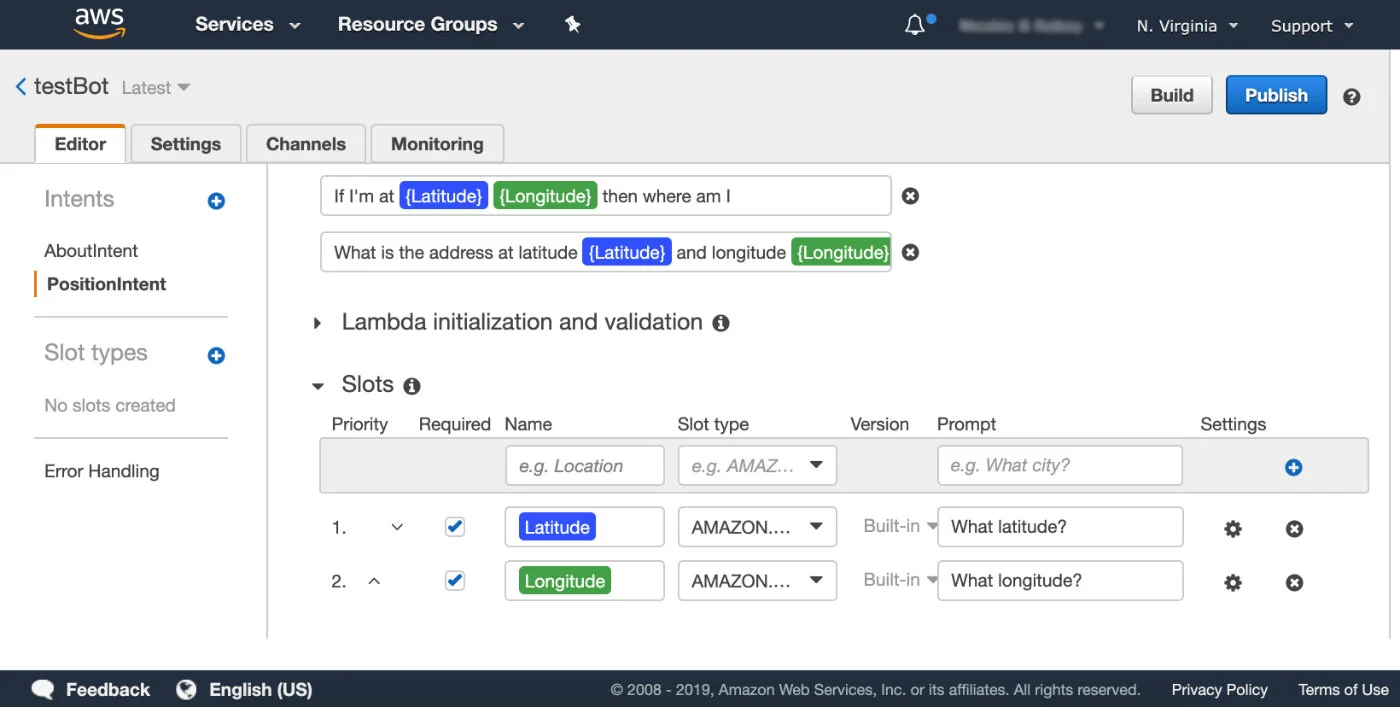
Task: Add the new slot row via the blue plus
Action: [1294, 466]
